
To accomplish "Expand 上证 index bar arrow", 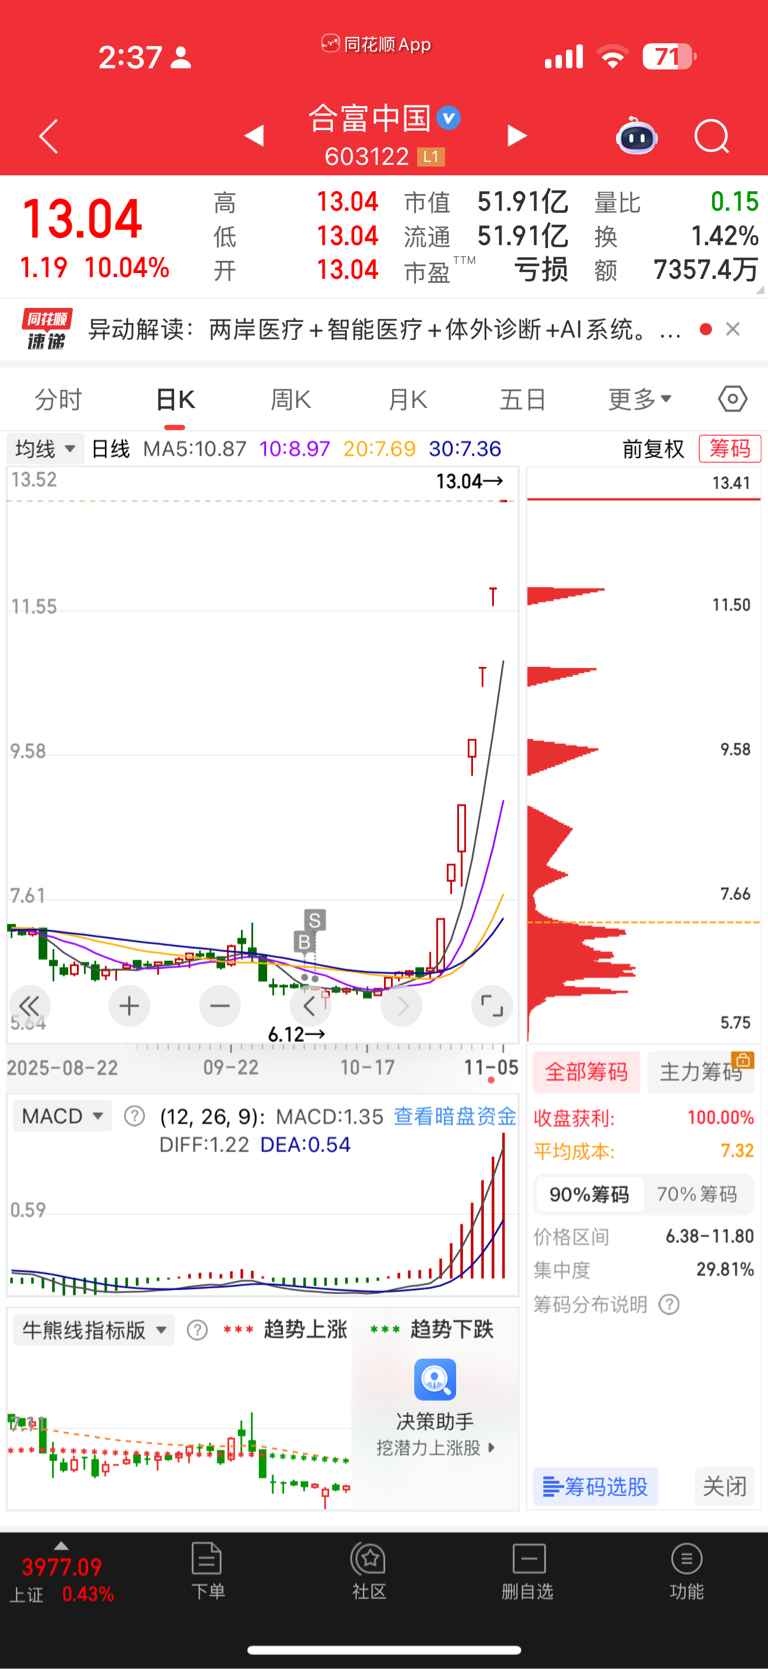I will coord(61,1546).
